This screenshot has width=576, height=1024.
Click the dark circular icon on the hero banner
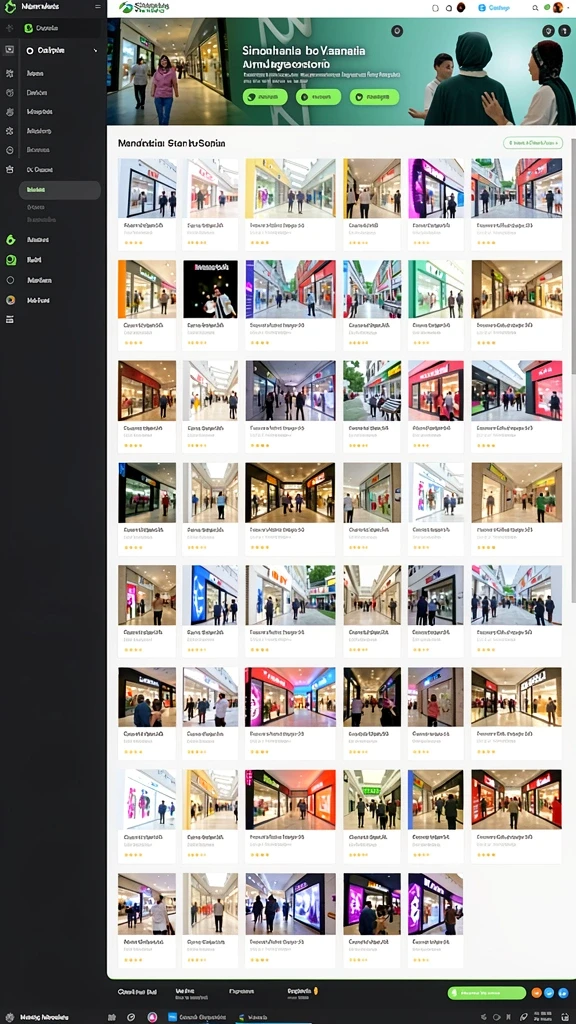pyautogui.click(x=396, y=31)
